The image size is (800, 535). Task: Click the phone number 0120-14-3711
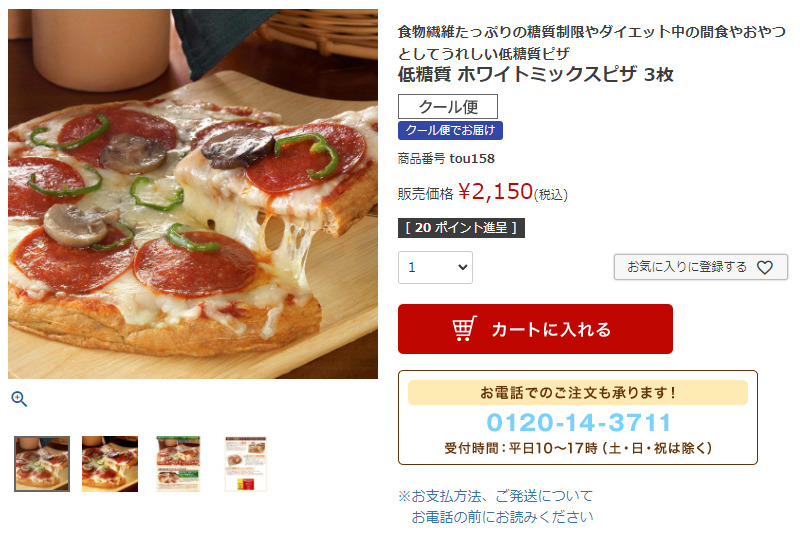(x=578, y=422)
